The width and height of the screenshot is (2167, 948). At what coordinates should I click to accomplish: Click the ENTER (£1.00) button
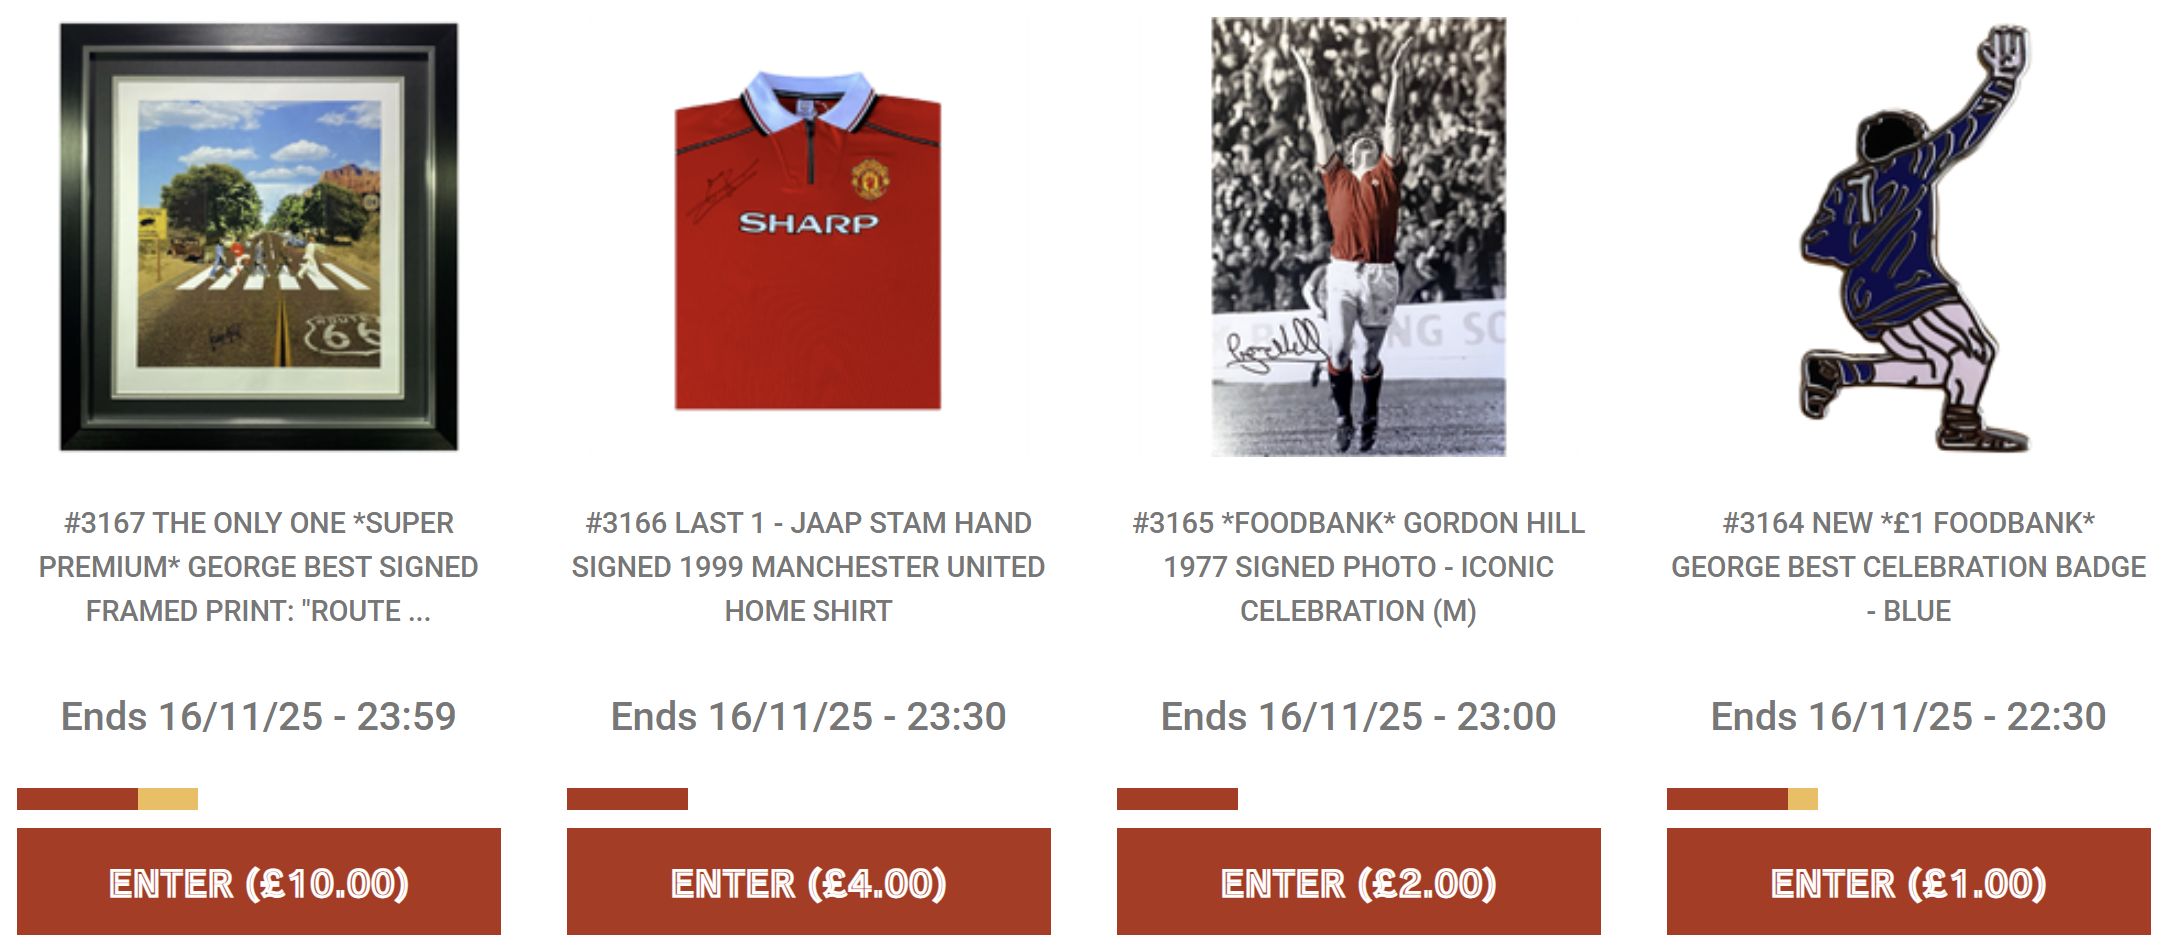1909,882
